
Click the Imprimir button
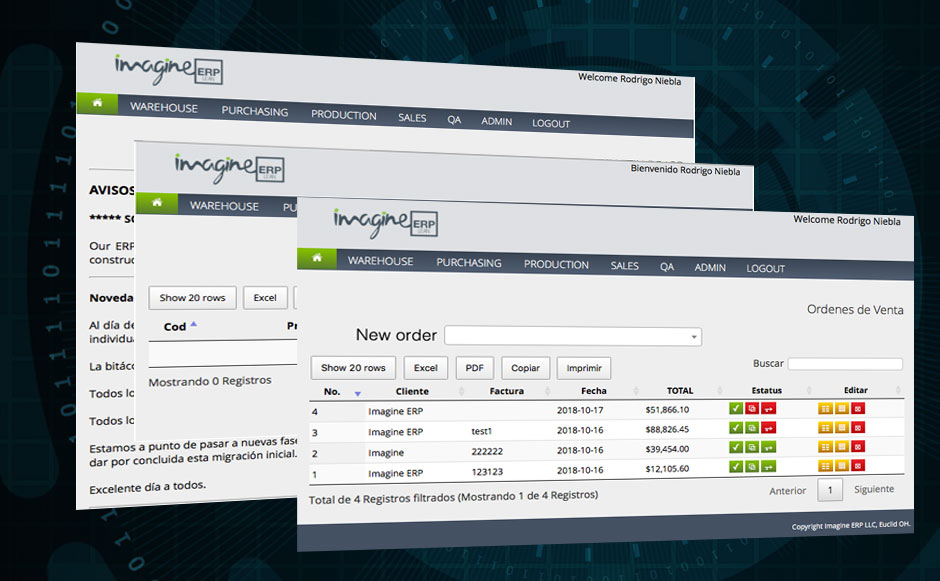pyautogui.click(x=584, y=368)
